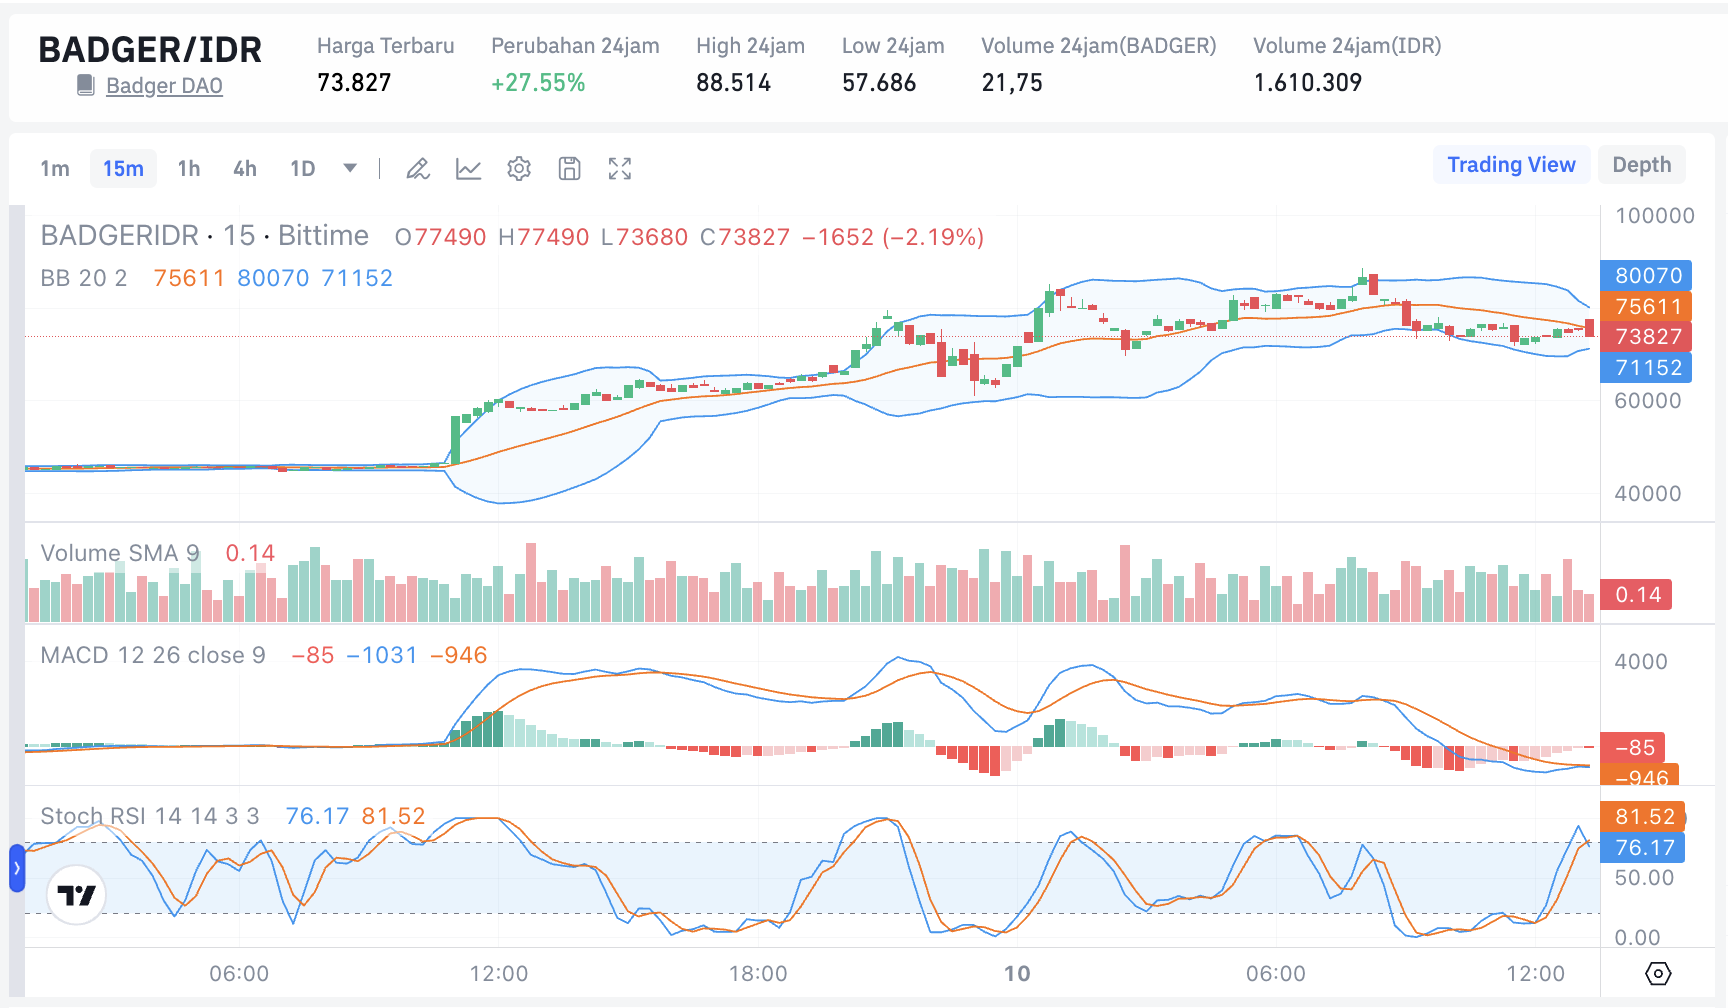Select the 1h timeframe
This screenshot has width=1728, height=1008.
pyautogui.click(x=188, y=169)
